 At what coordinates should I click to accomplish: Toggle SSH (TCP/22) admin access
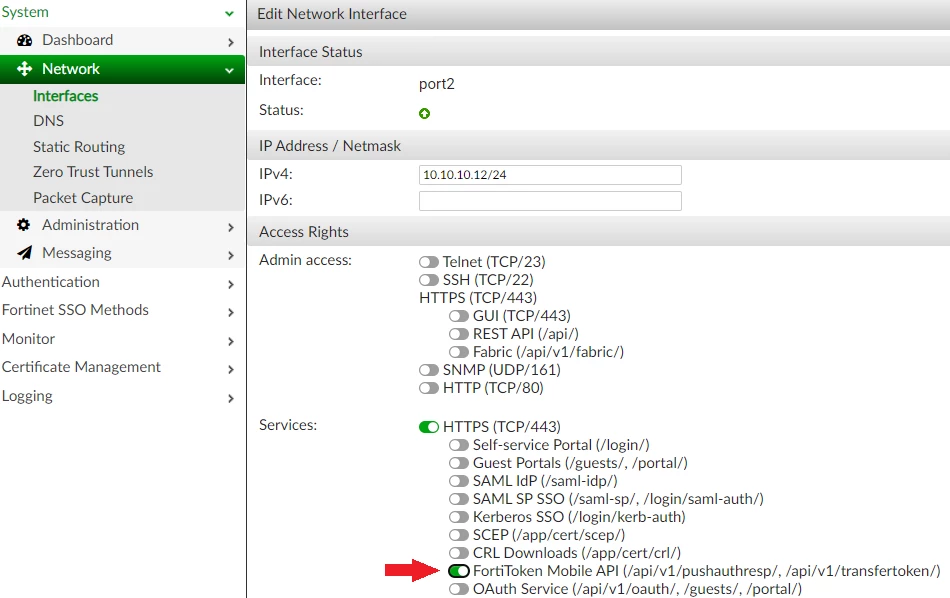point(428,280)
